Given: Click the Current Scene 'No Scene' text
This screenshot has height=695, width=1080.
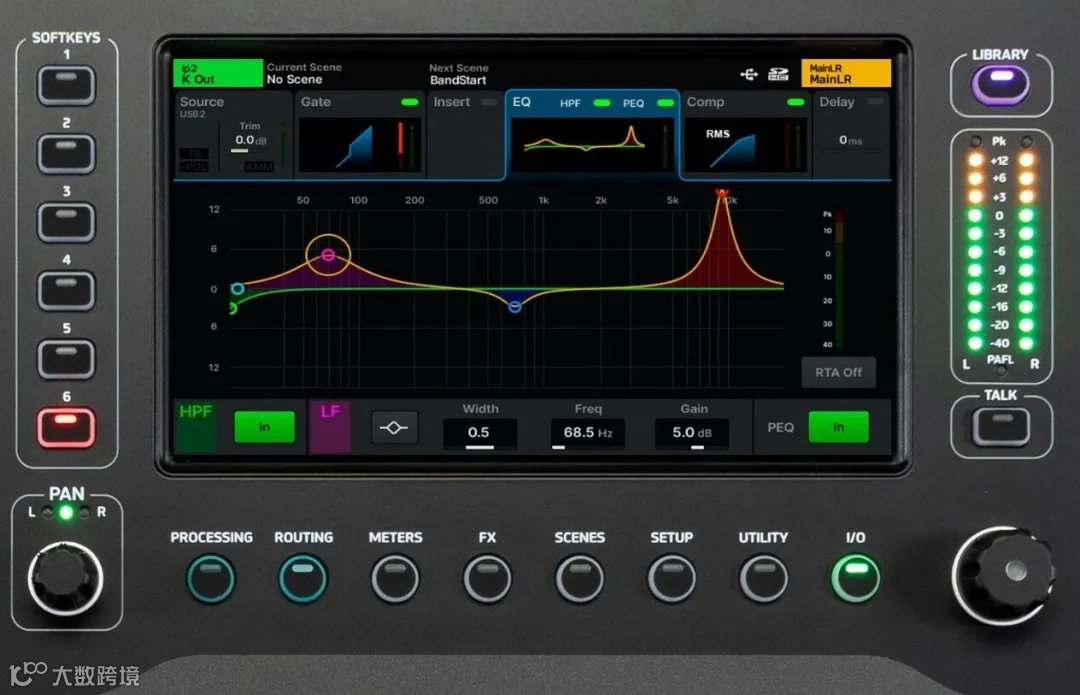Looking at the screenshot, I should pos(294,80).
